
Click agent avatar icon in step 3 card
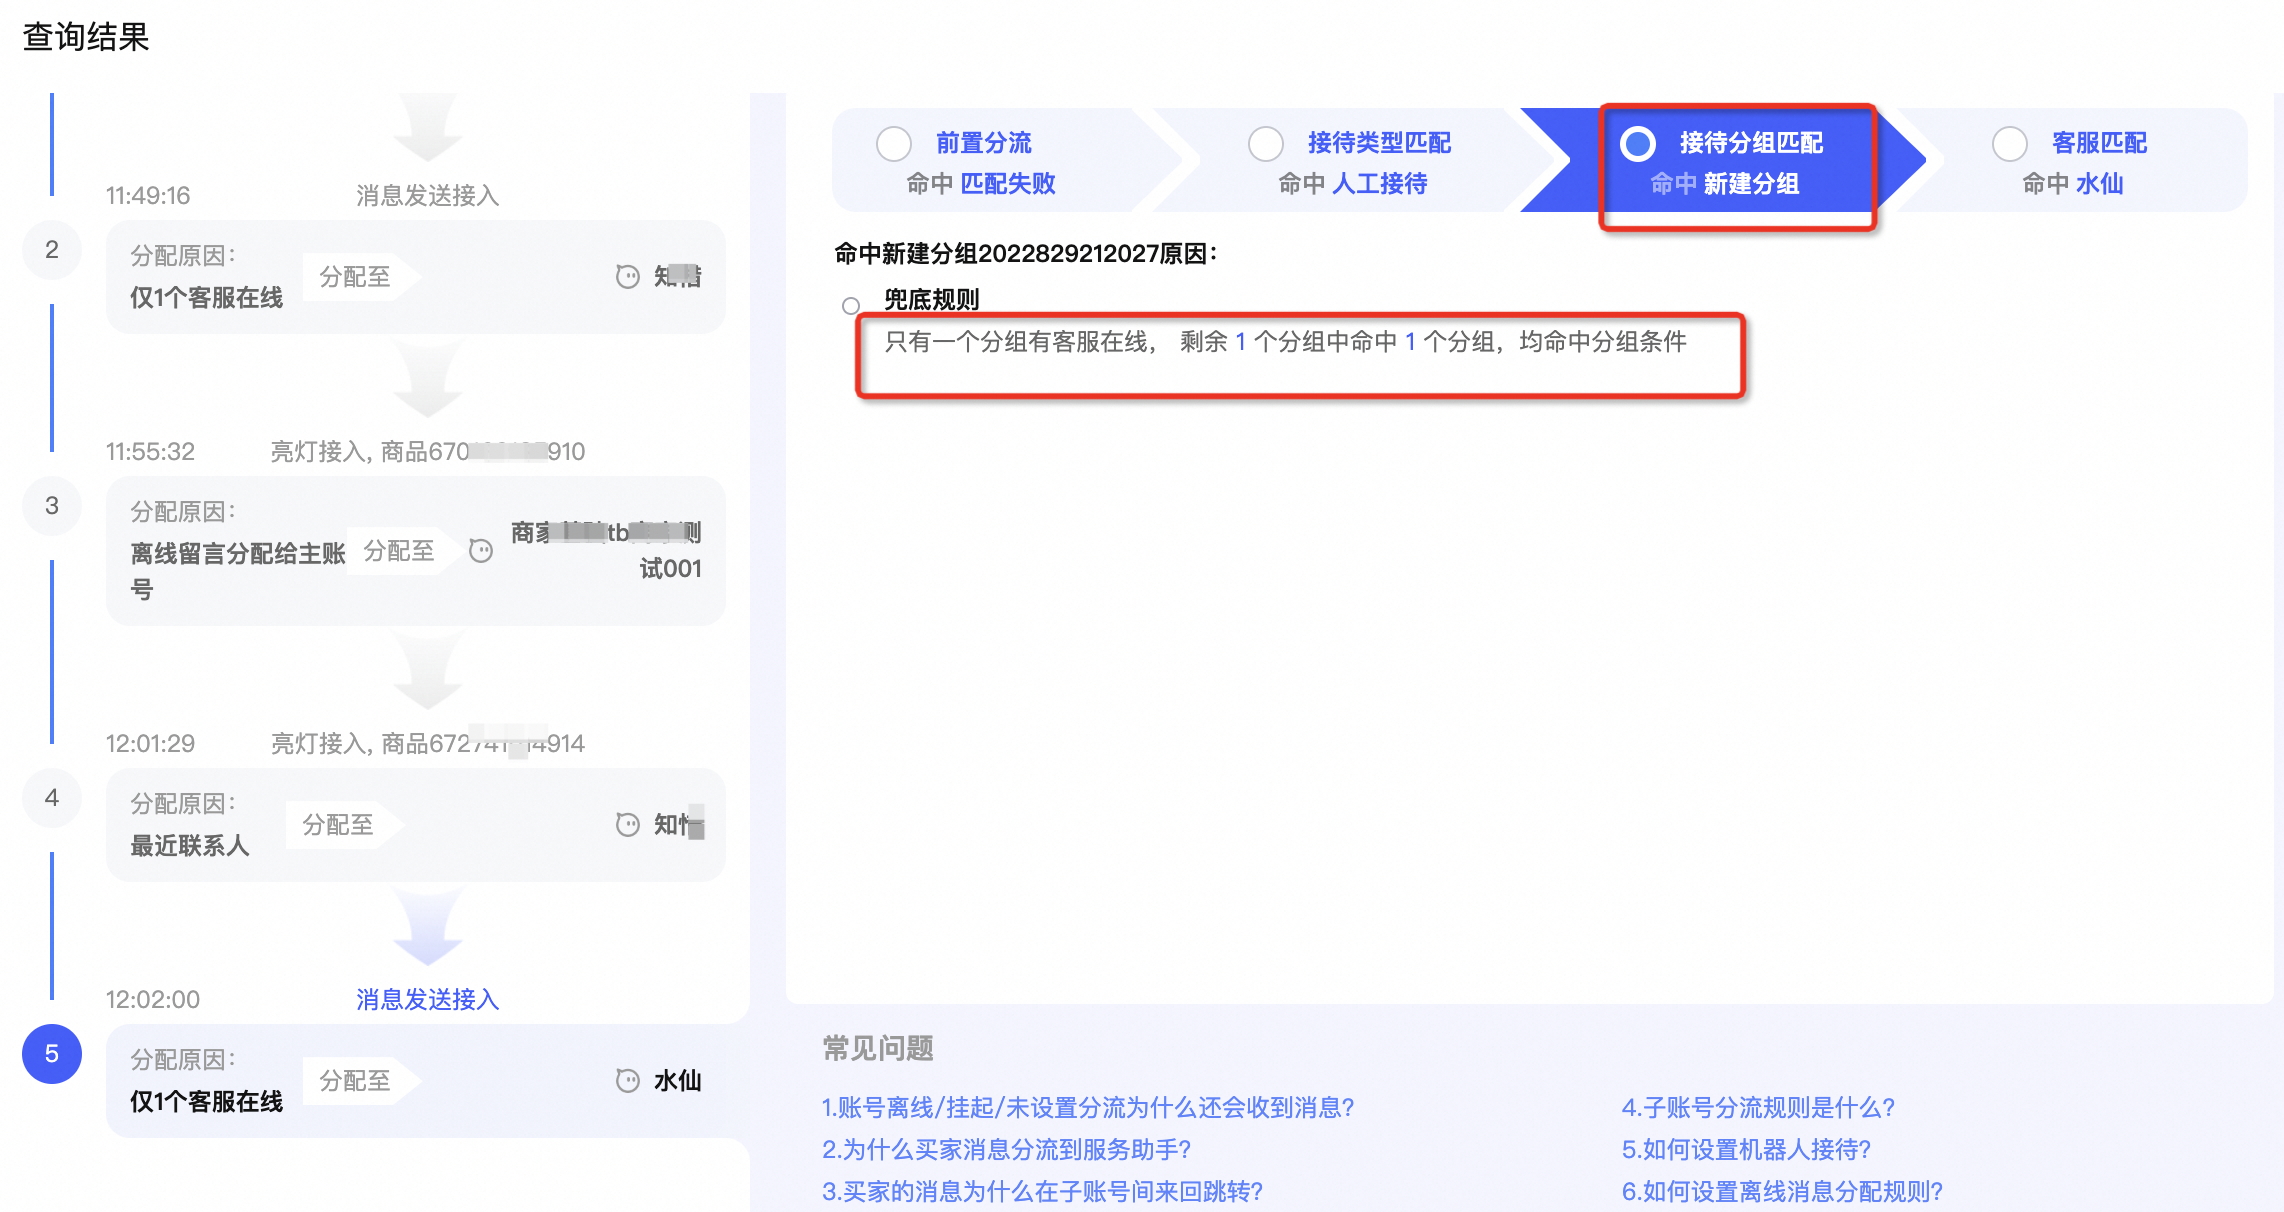(x=481, y=550)
